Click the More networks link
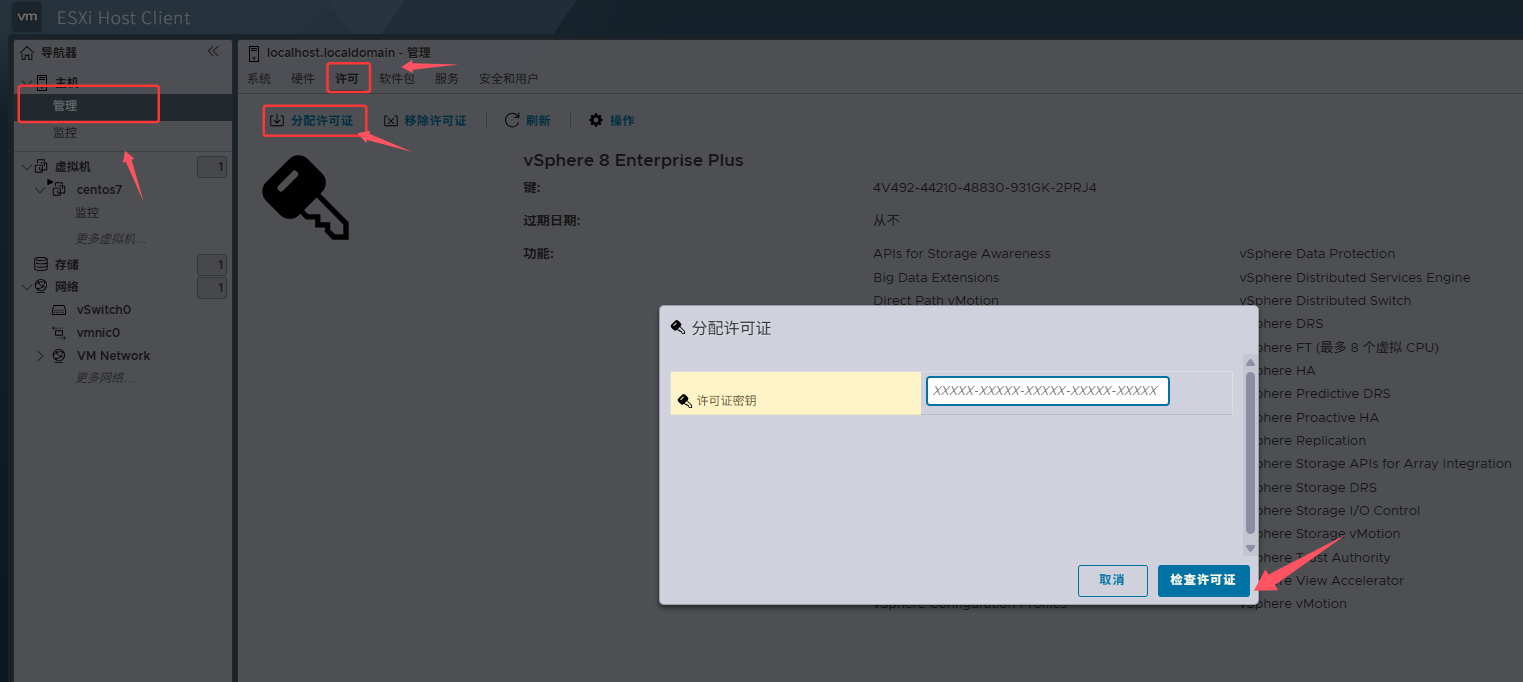 click(x=105, y=378)
